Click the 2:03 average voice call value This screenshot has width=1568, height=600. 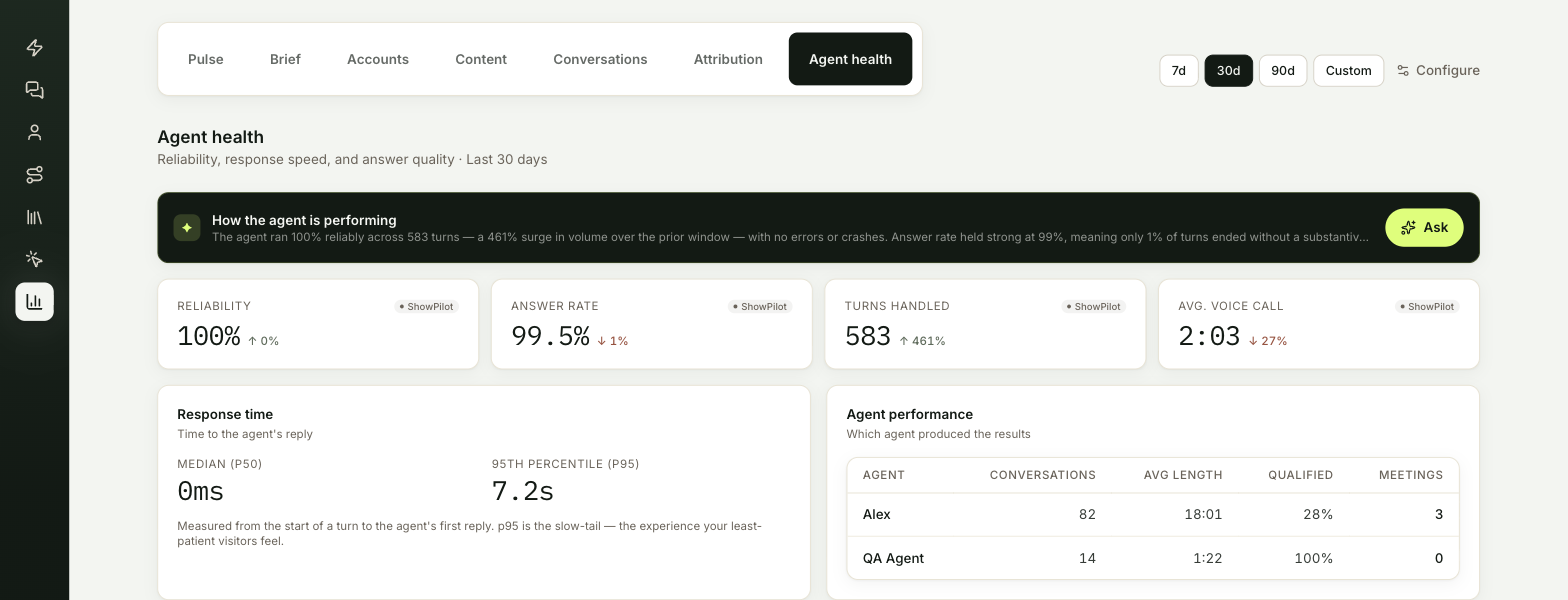click(x=1209, y=337)
